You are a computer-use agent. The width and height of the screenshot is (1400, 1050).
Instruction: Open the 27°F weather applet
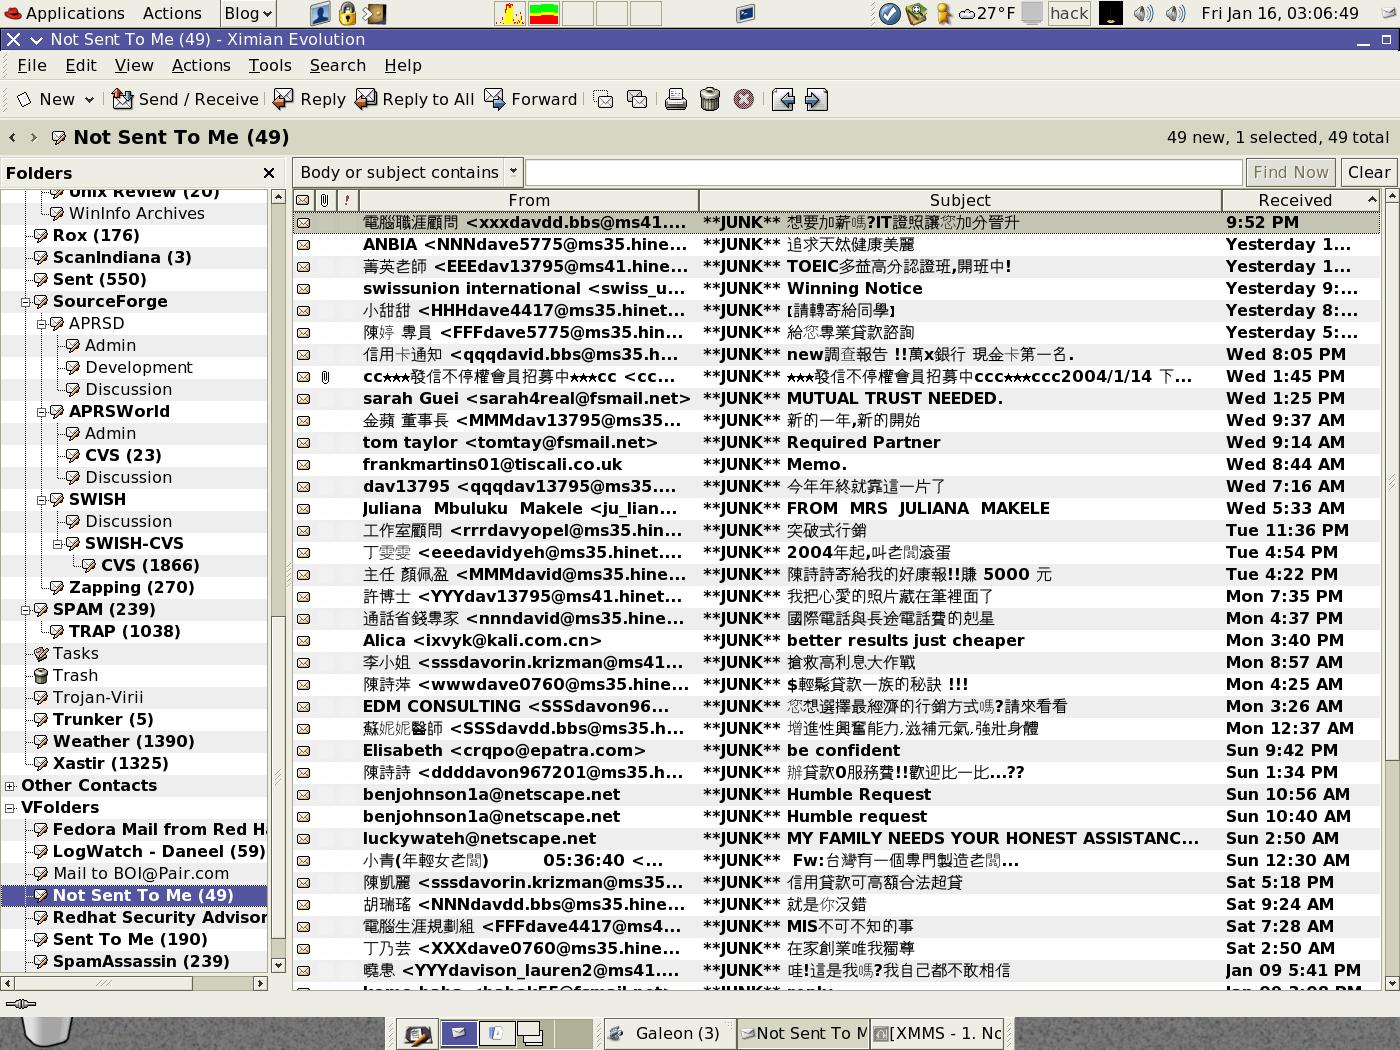[x=987, y=13]
